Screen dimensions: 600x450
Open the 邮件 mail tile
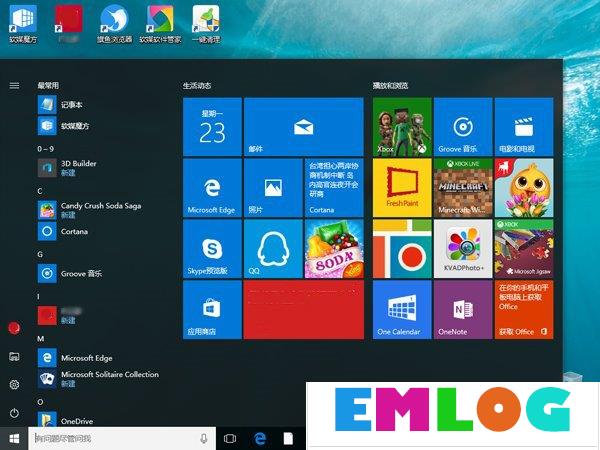click(303, 127)
